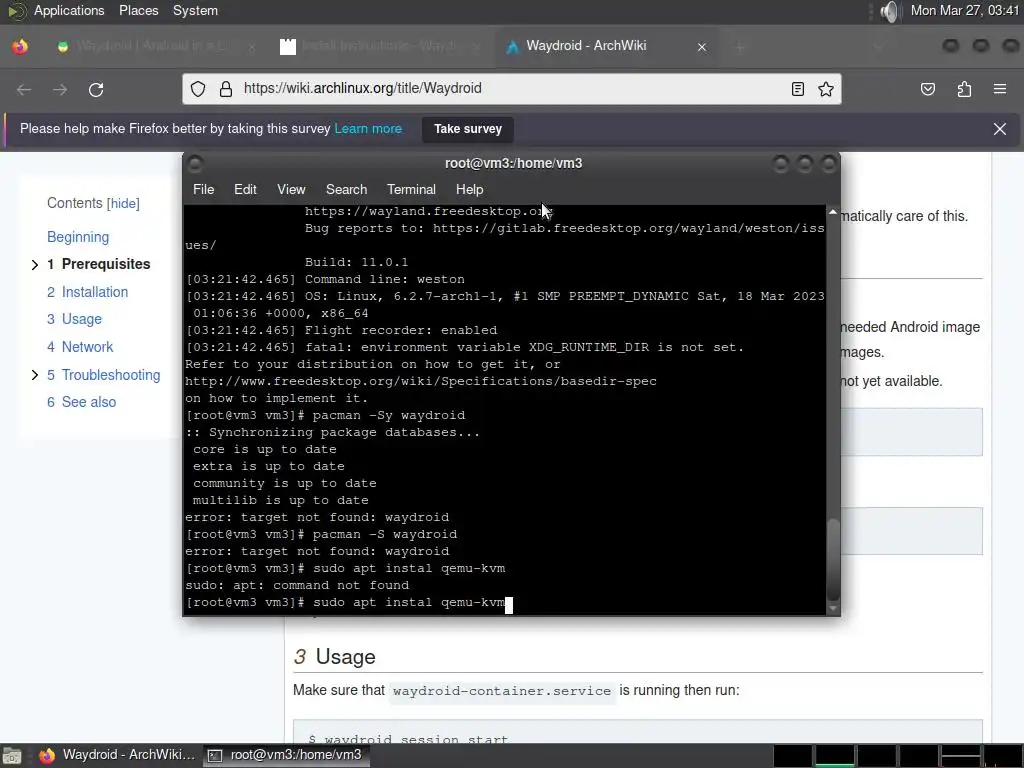Screen dimensions: 1024x768
Task: Reload the ArchWiki page
Action: click(x=96, y=89)
